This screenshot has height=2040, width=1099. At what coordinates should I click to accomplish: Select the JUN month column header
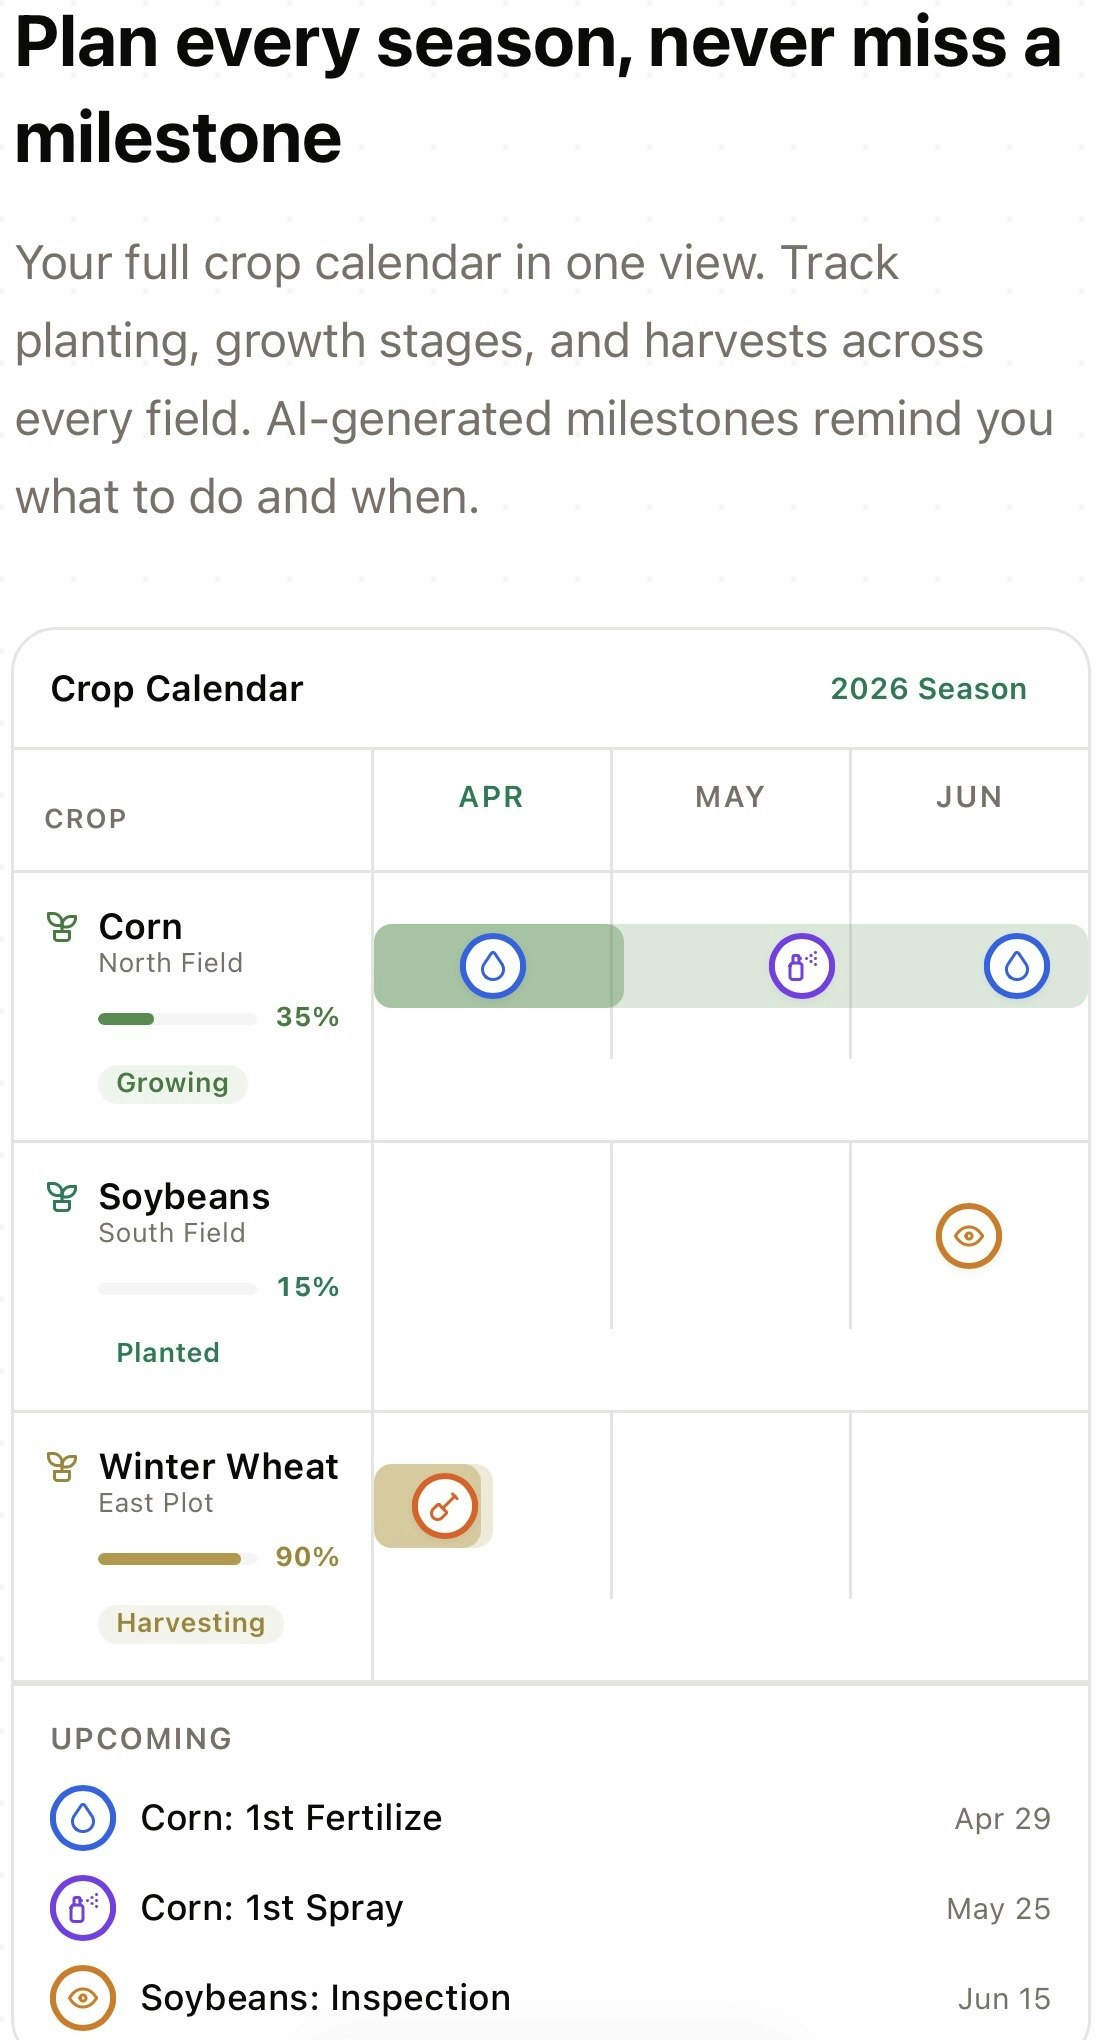[968, 797]
